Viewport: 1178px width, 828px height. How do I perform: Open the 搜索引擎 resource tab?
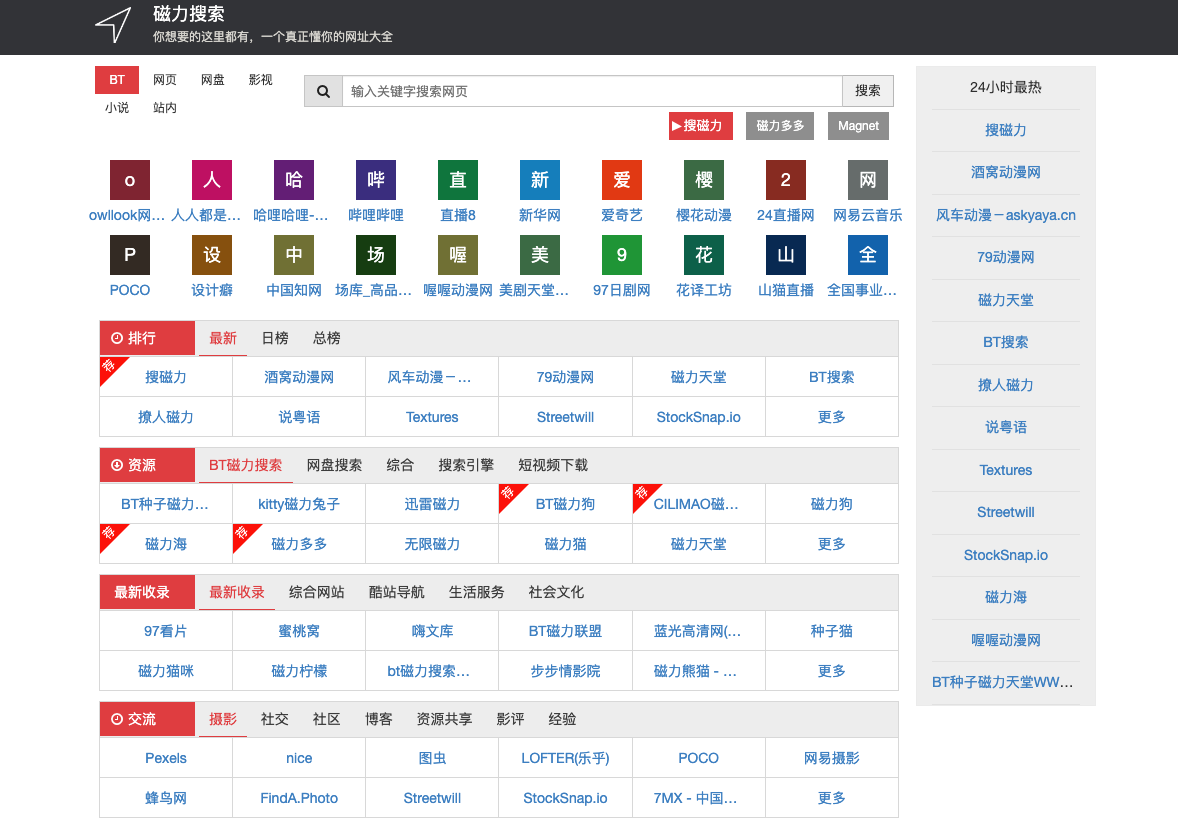pyautogui.click(x=466, y=465)
